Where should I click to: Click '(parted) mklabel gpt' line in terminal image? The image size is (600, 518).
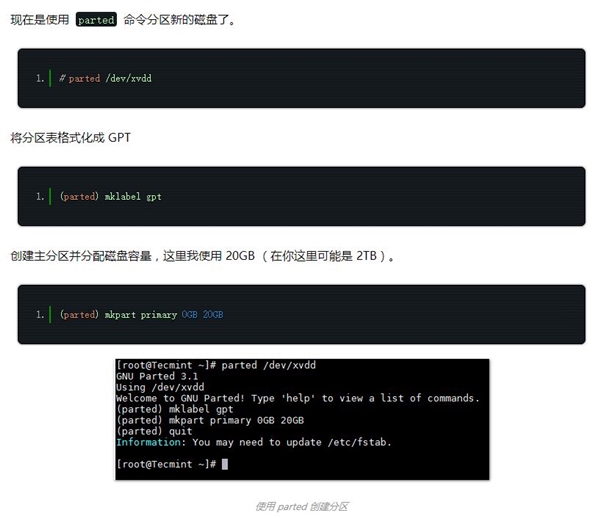click(175, 409)
